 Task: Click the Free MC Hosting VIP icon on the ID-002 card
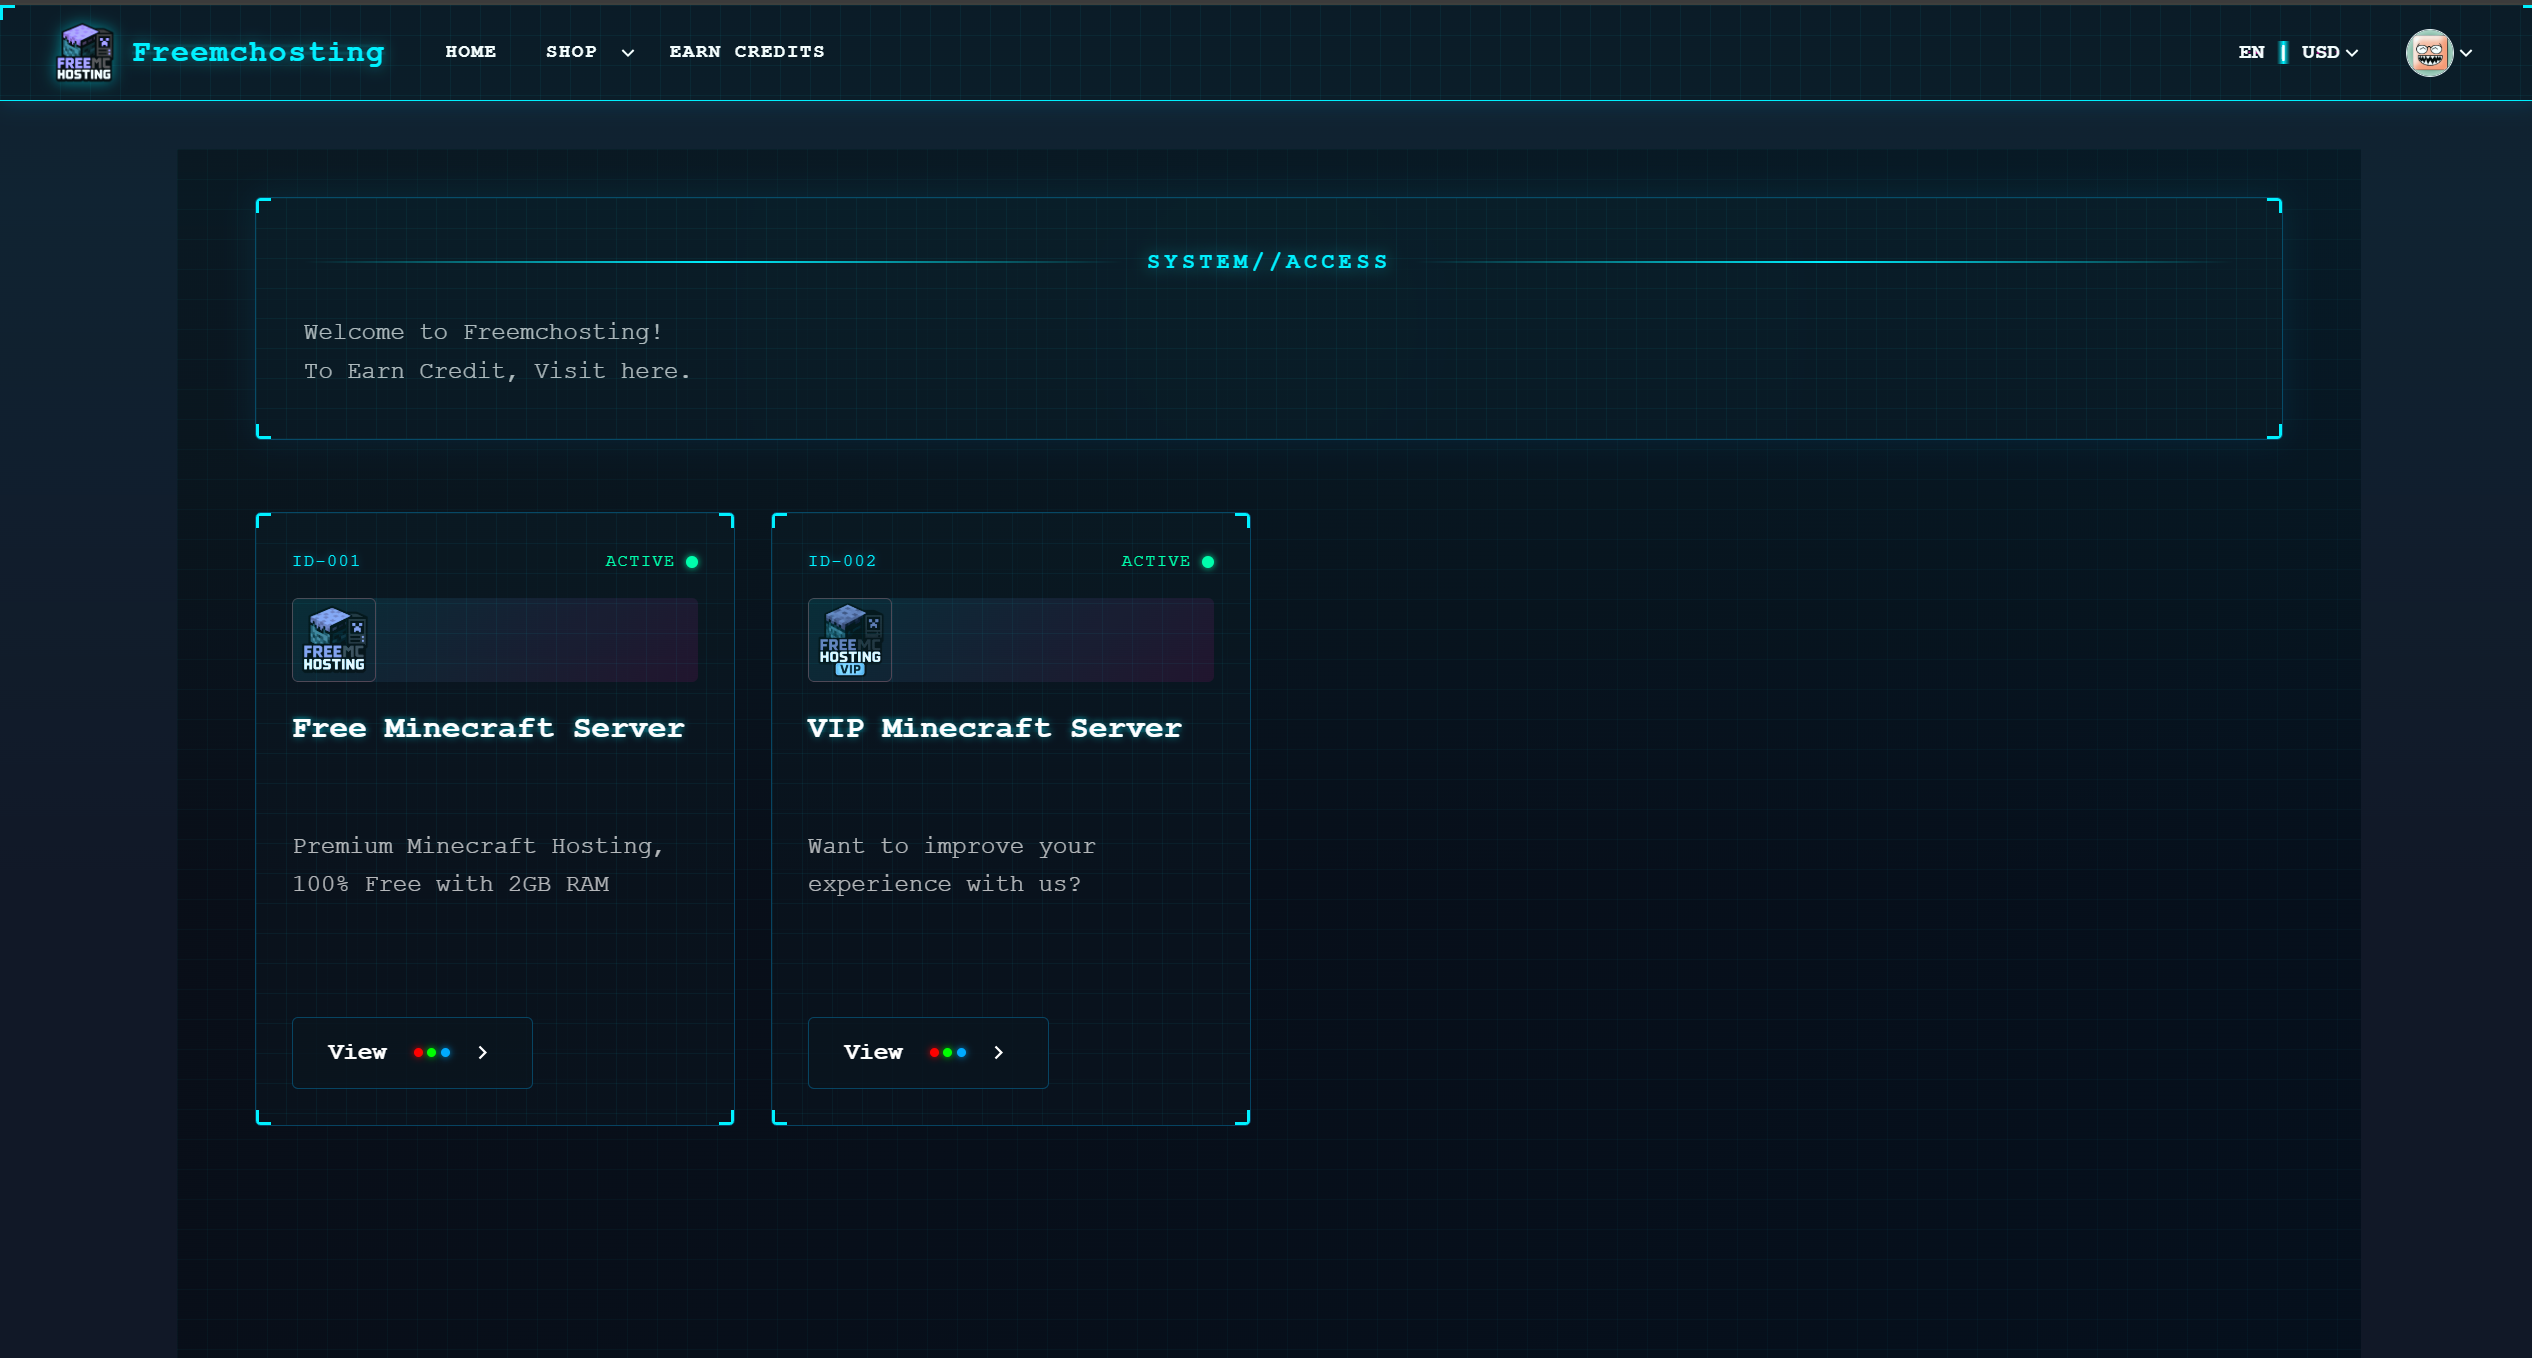tap(849, 639)
